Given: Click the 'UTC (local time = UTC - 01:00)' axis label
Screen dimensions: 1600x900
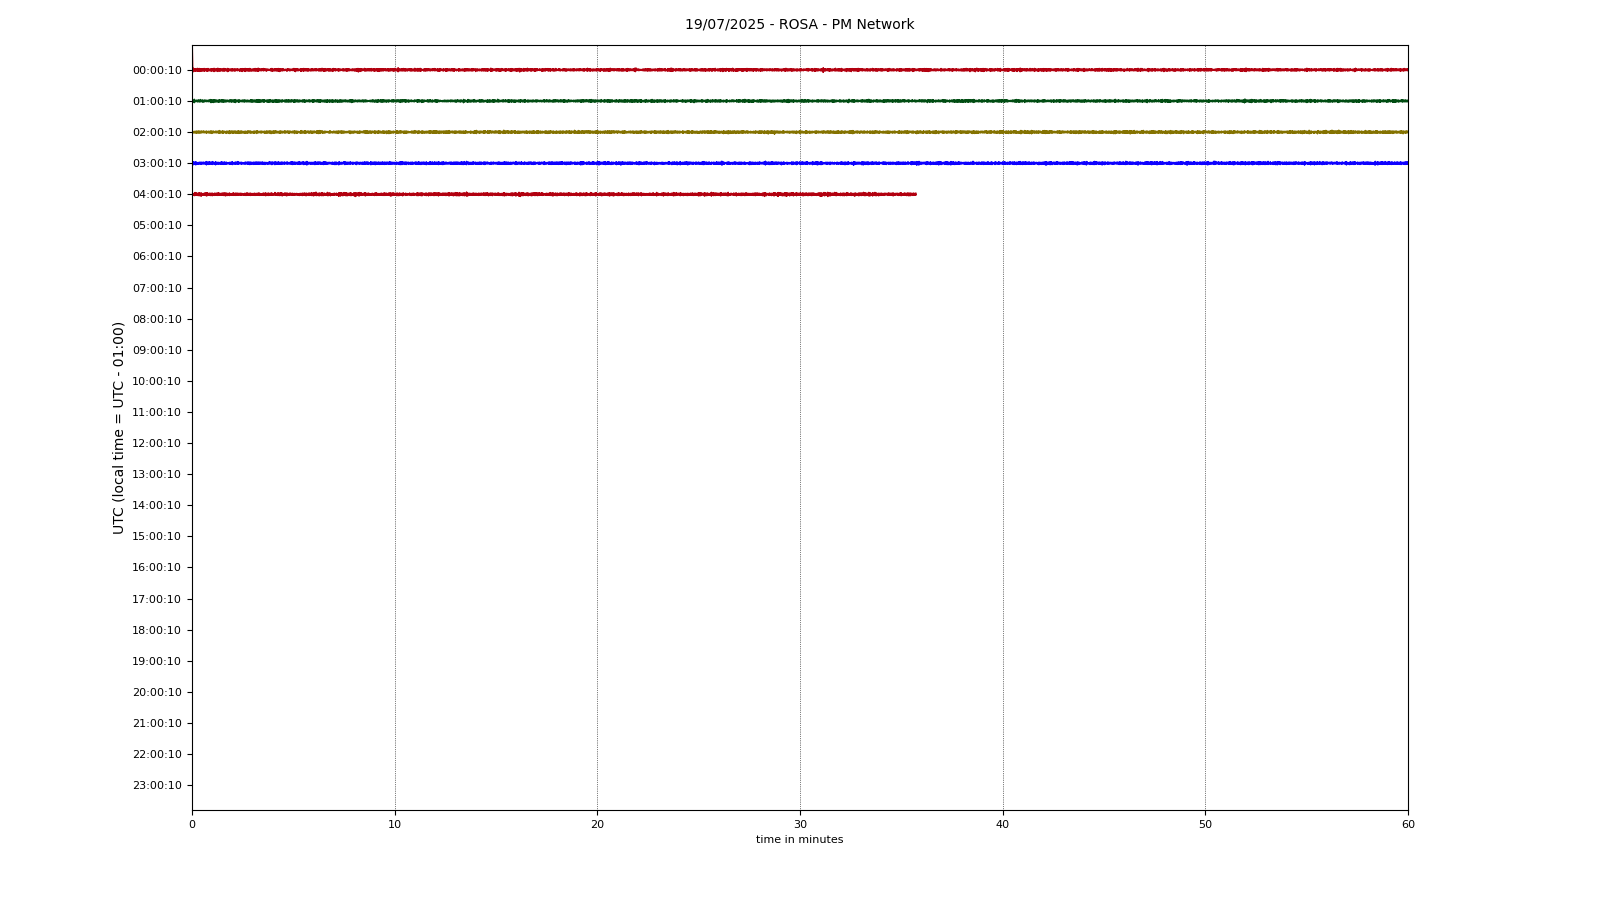Looking at the screenshot, I should click(119, 428).
